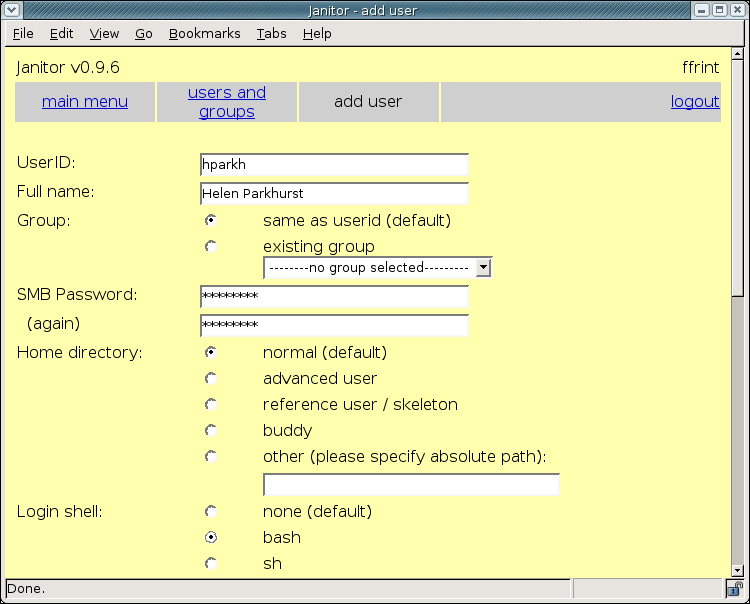Click the UserID: label
Screen dimensions: 750x604
point(46,163)
